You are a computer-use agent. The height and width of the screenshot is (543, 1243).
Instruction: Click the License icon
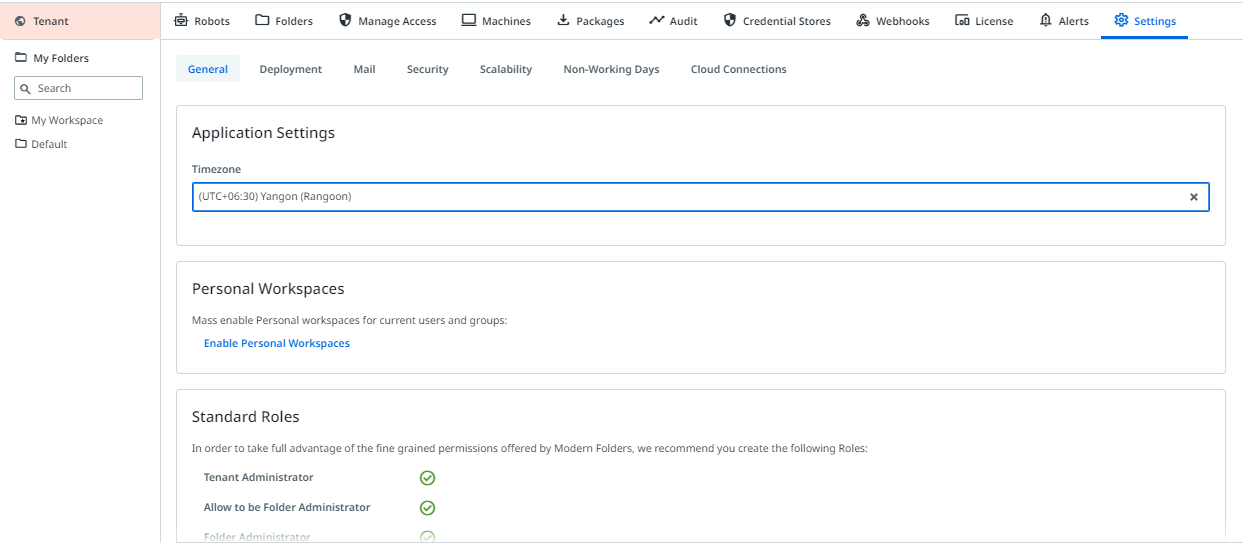962,20
